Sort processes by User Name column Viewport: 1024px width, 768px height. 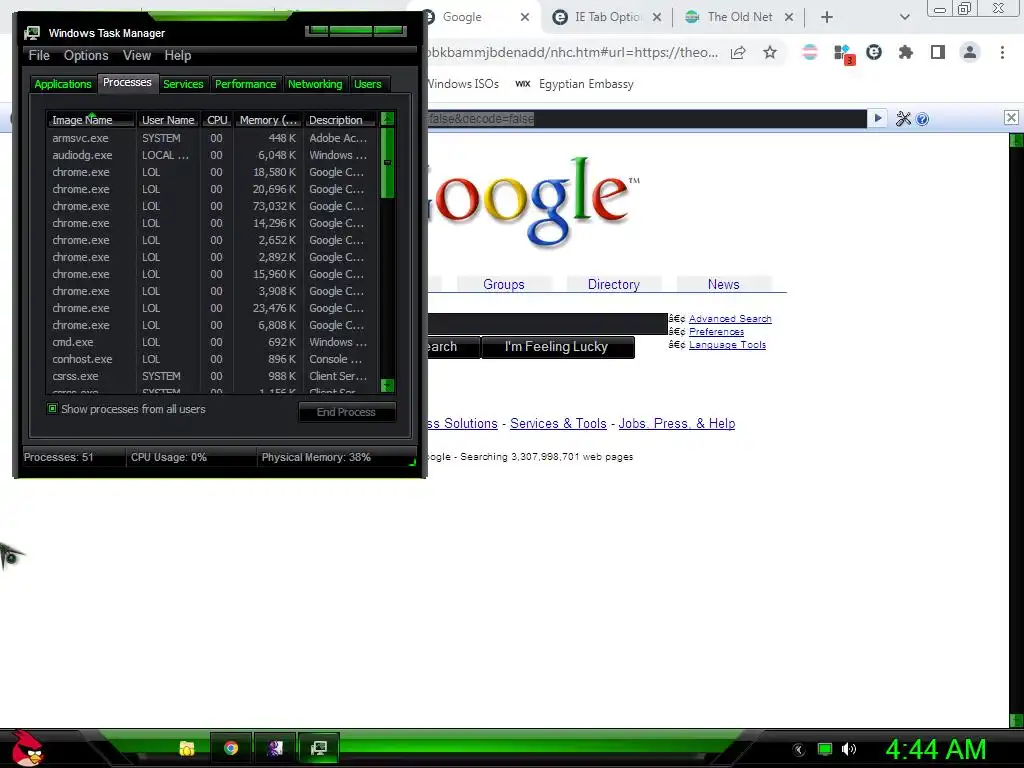click(x=168, y=120)
